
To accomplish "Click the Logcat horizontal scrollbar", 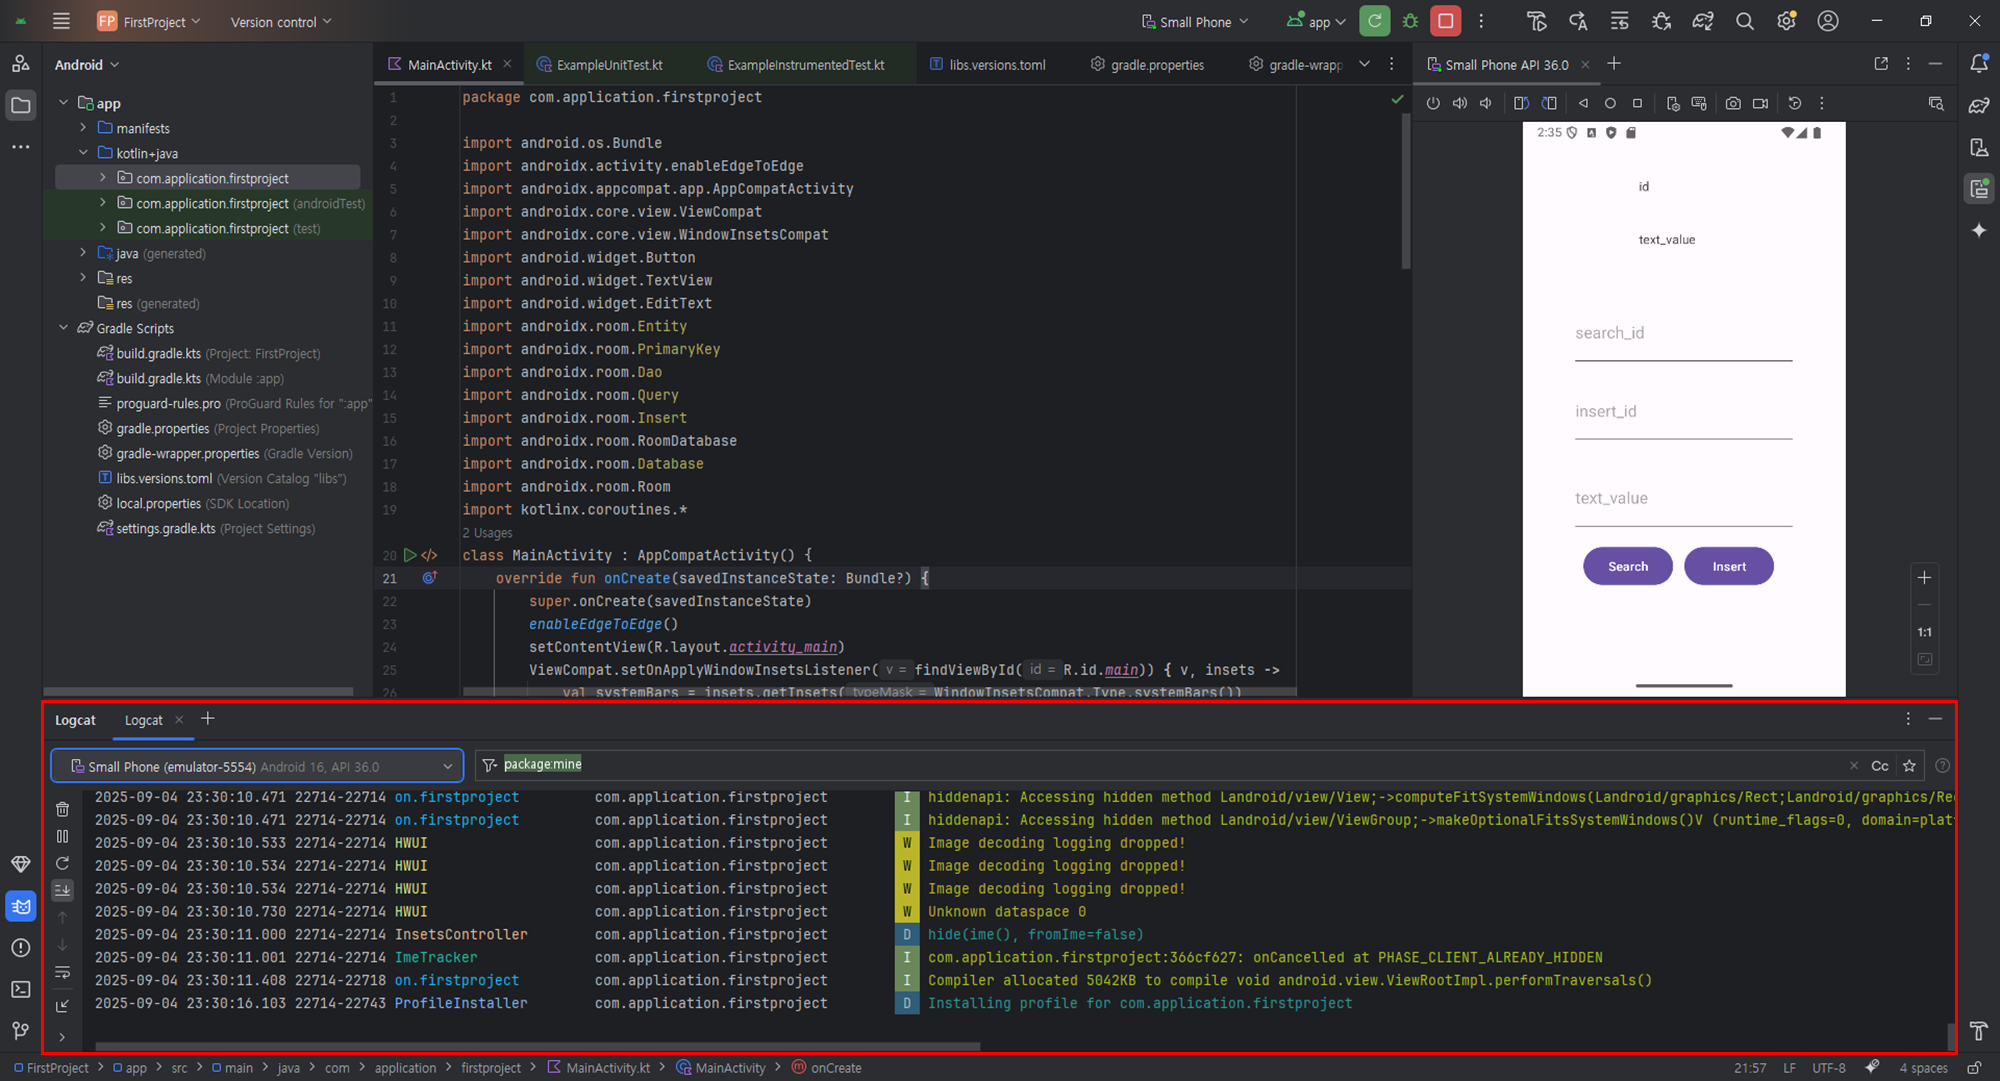I will pyautogui.click(x=537, y=1046).
